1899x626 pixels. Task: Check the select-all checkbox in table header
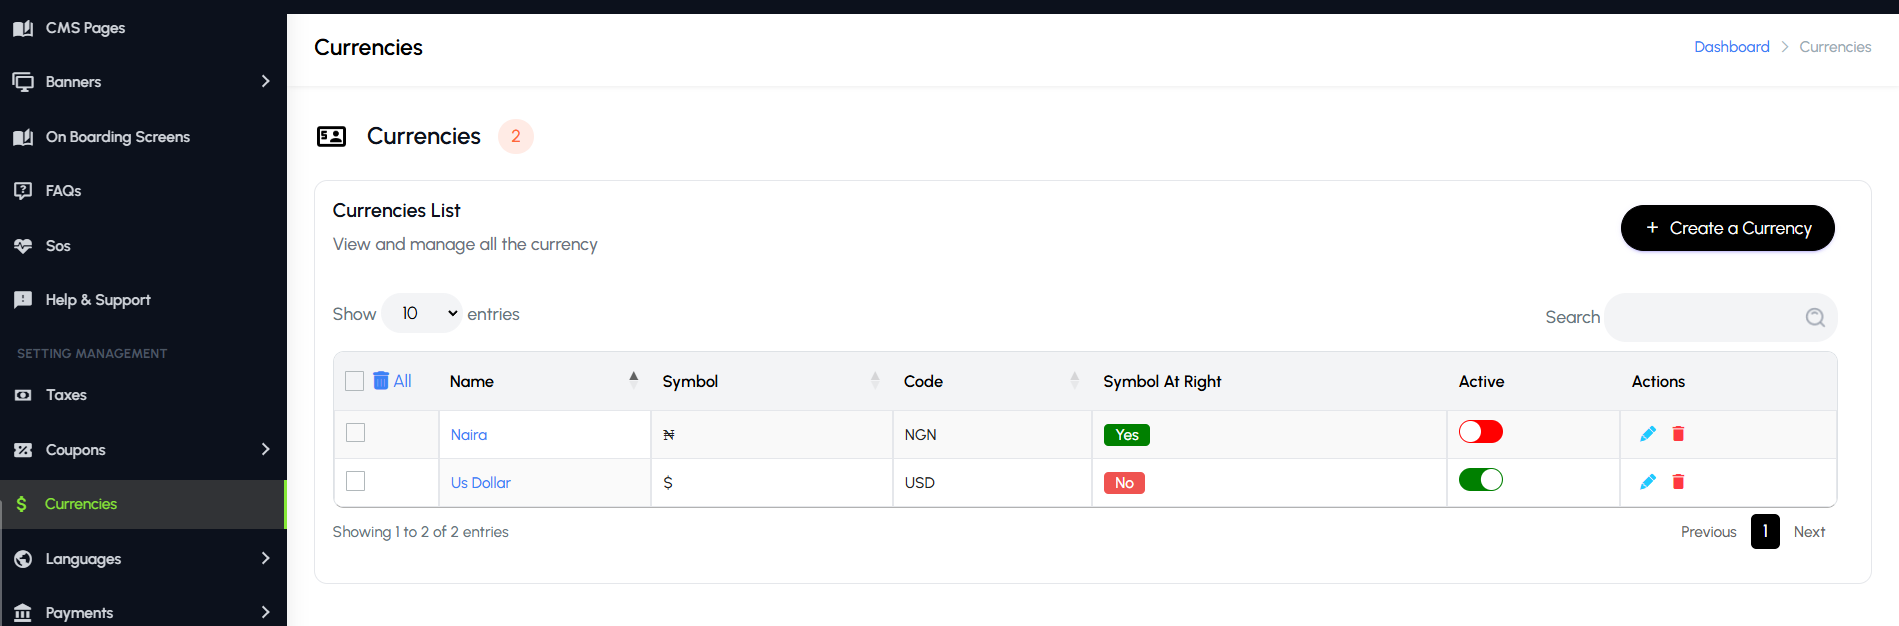pyautogui.click(x=354, y=381)
